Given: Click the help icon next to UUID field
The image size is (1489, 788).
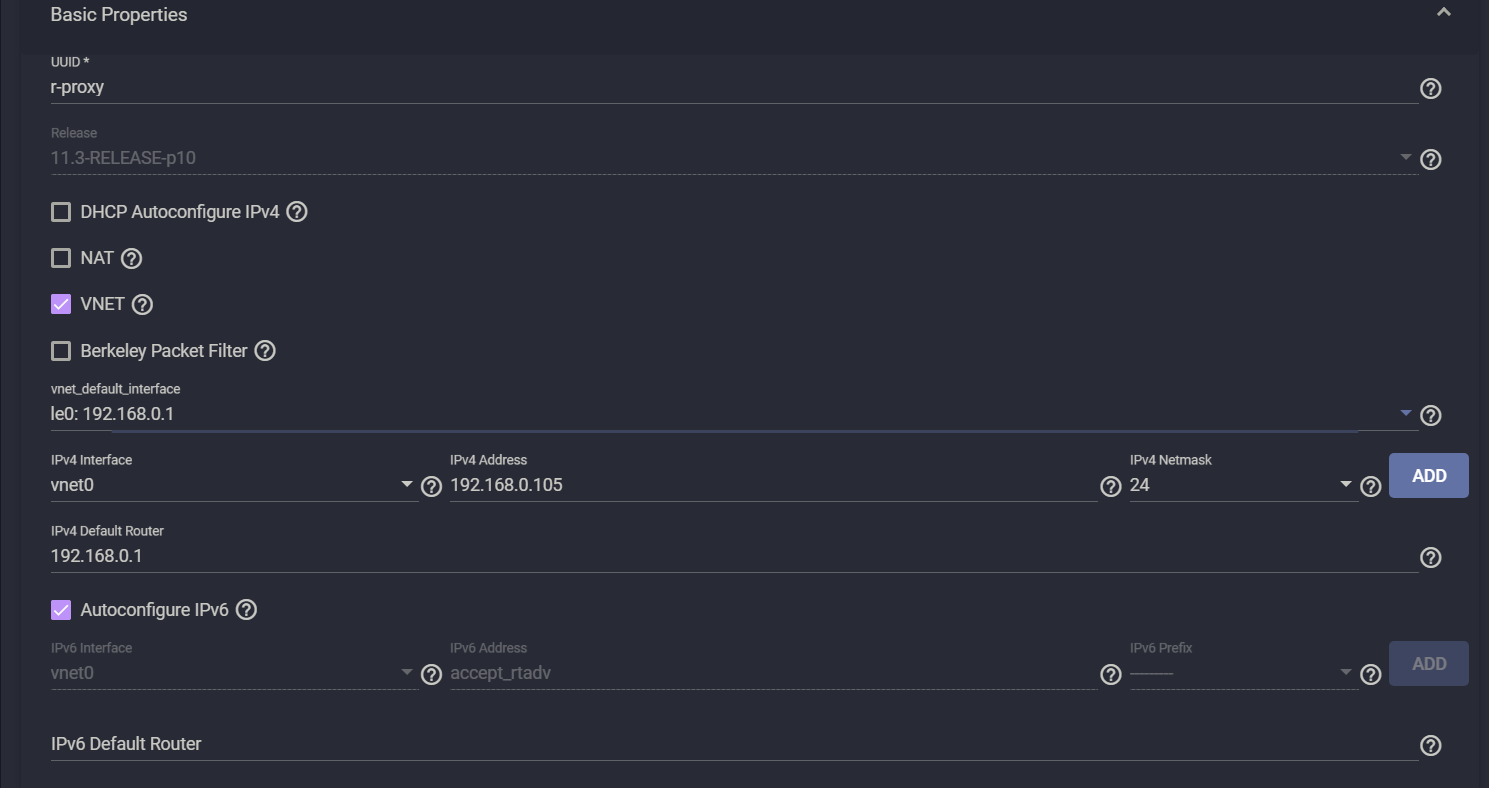Looking at the screenshot, I should click(x=1430, y=89).
